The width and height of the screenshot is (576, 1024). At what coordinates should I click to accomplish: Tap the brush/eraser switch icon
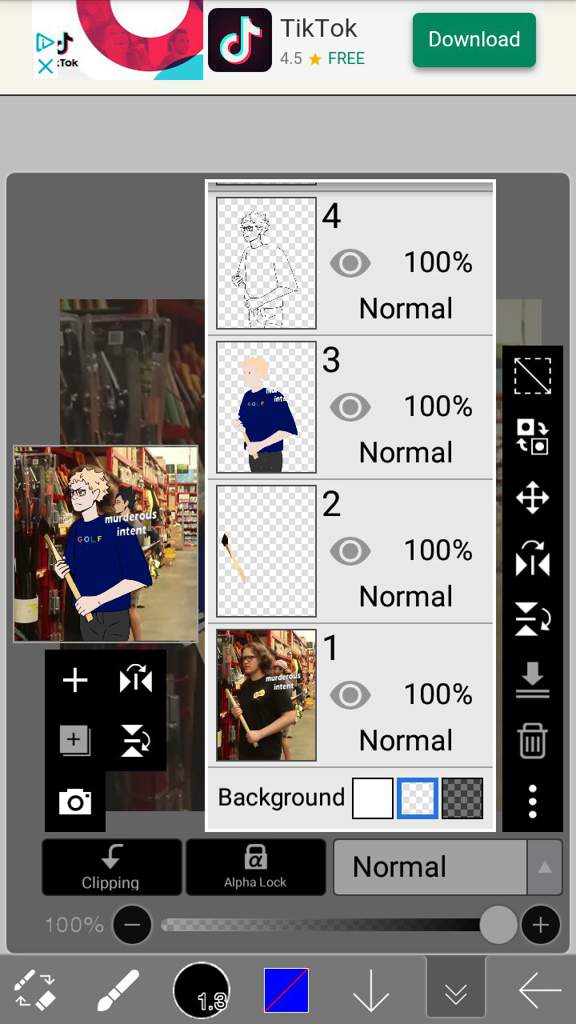(35, 990)
